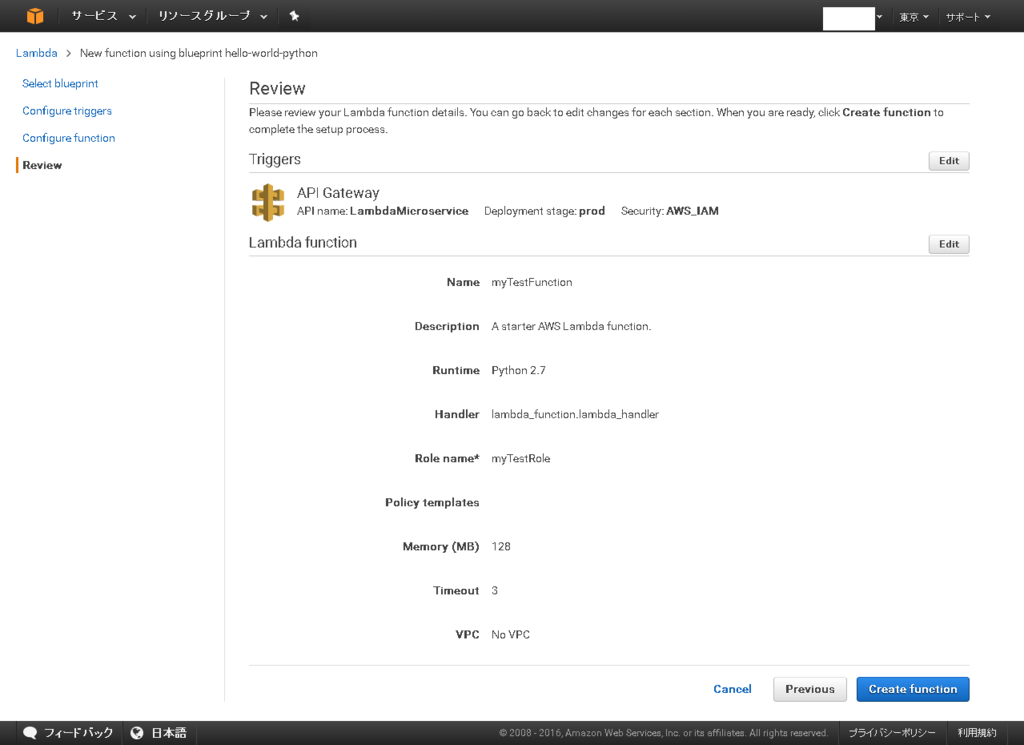Click the No VPC value
Image resolution: width=1024 pixels, height=745 pixels.
tap(511, 635)
